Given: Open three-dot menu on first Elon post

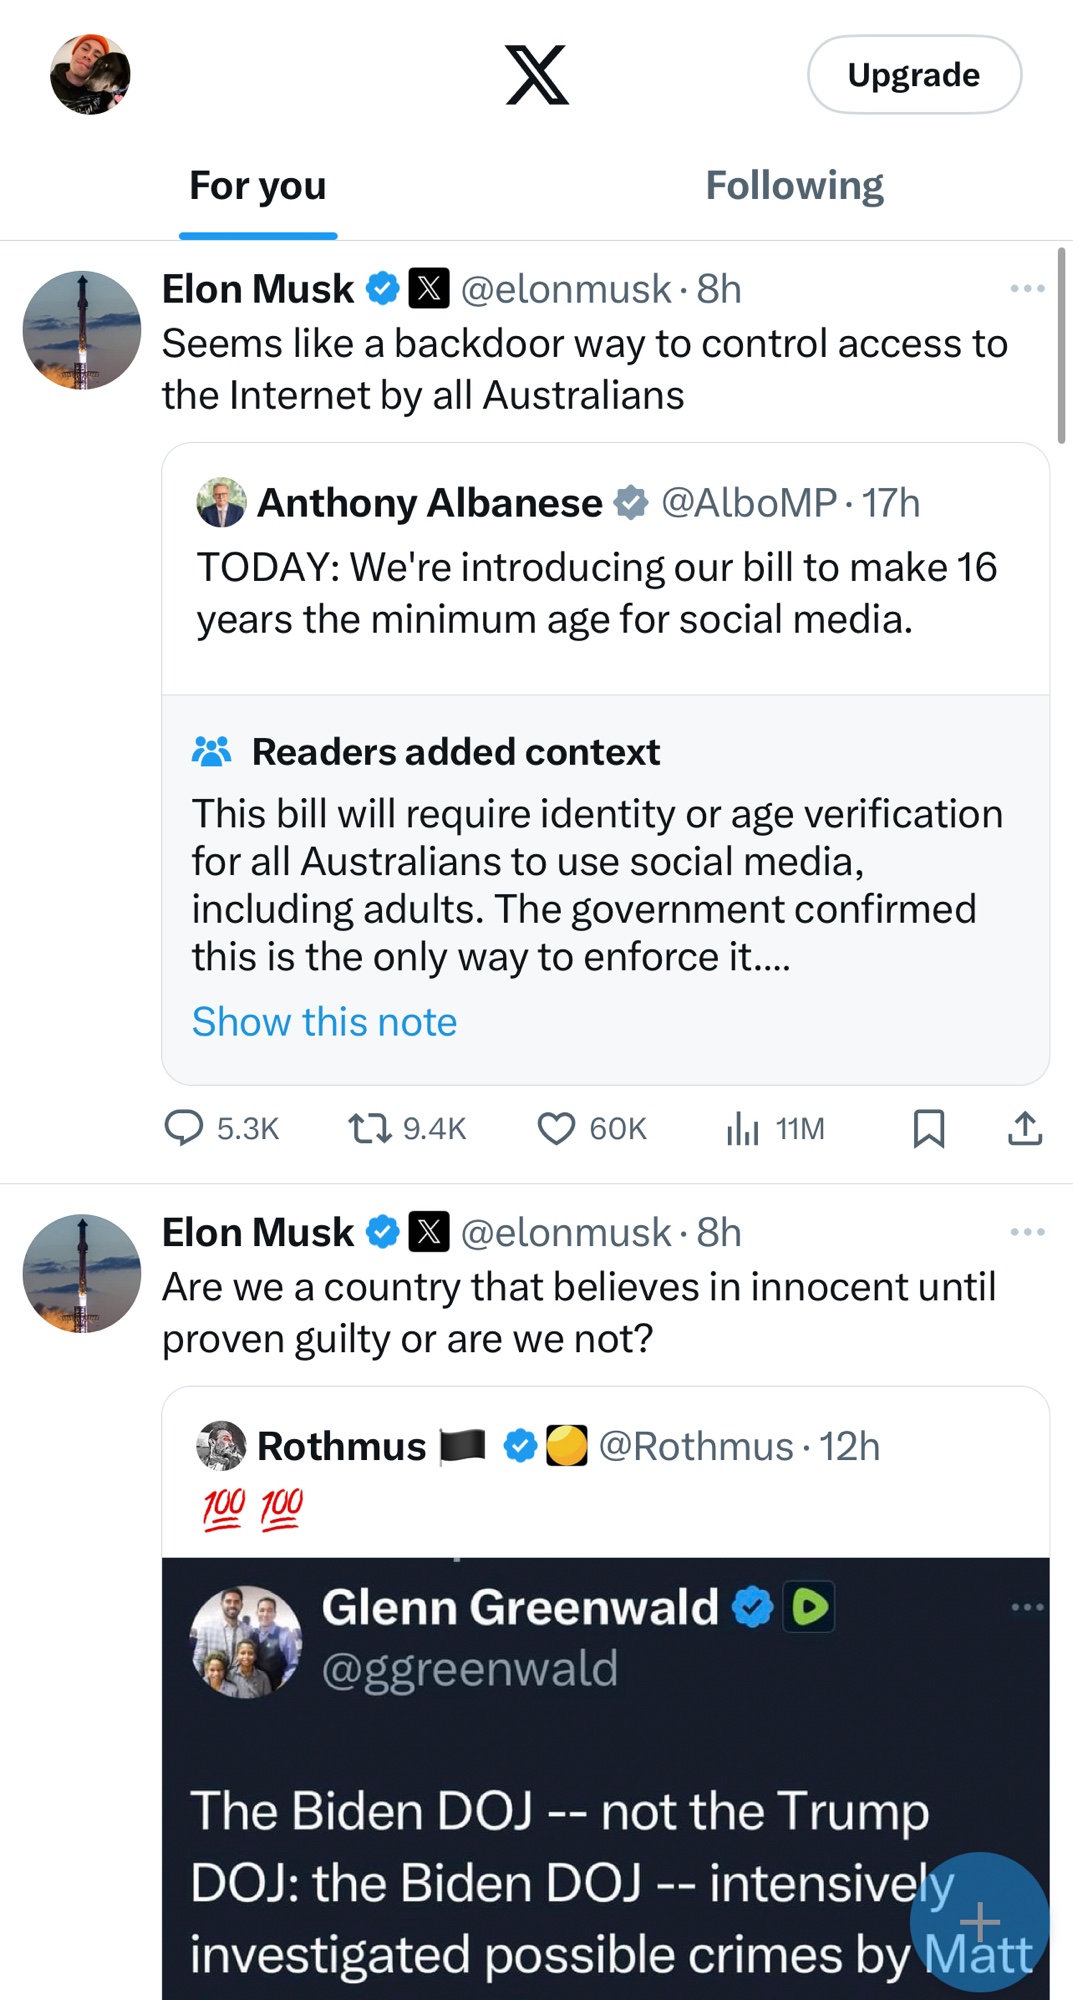Looking at the screenshot, I should point(1027,289).
